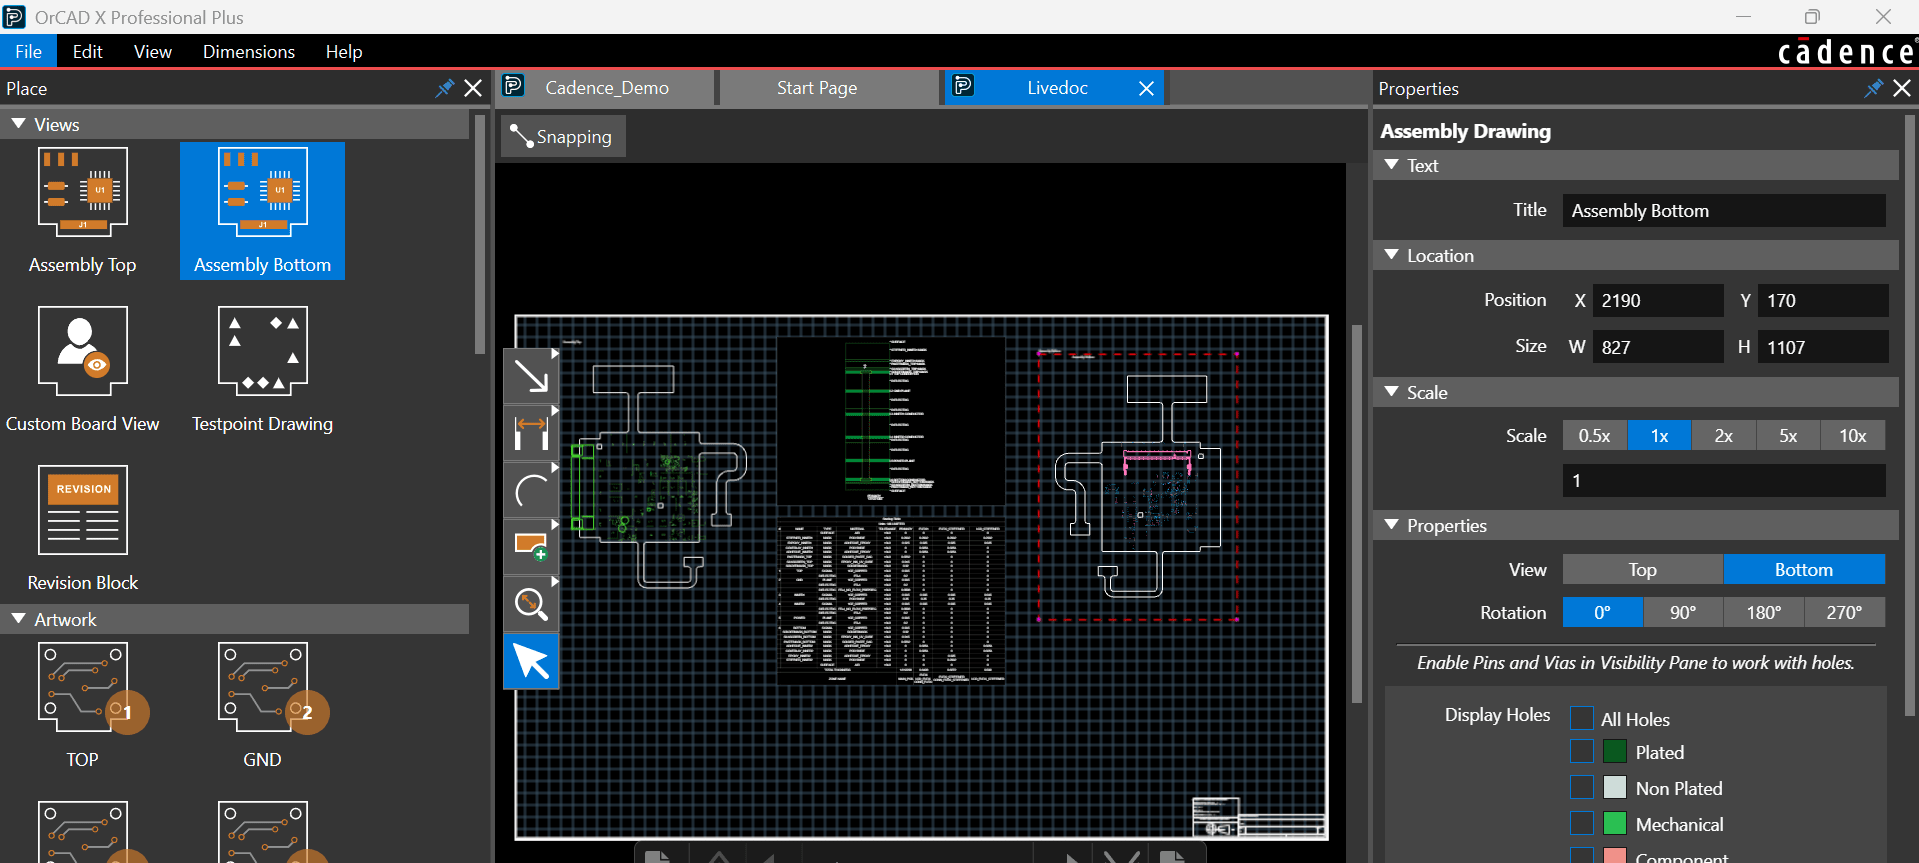1919x863 pixels.
Task: Enable the Non Plated holes checkbox
Action: coord(1582,787)
